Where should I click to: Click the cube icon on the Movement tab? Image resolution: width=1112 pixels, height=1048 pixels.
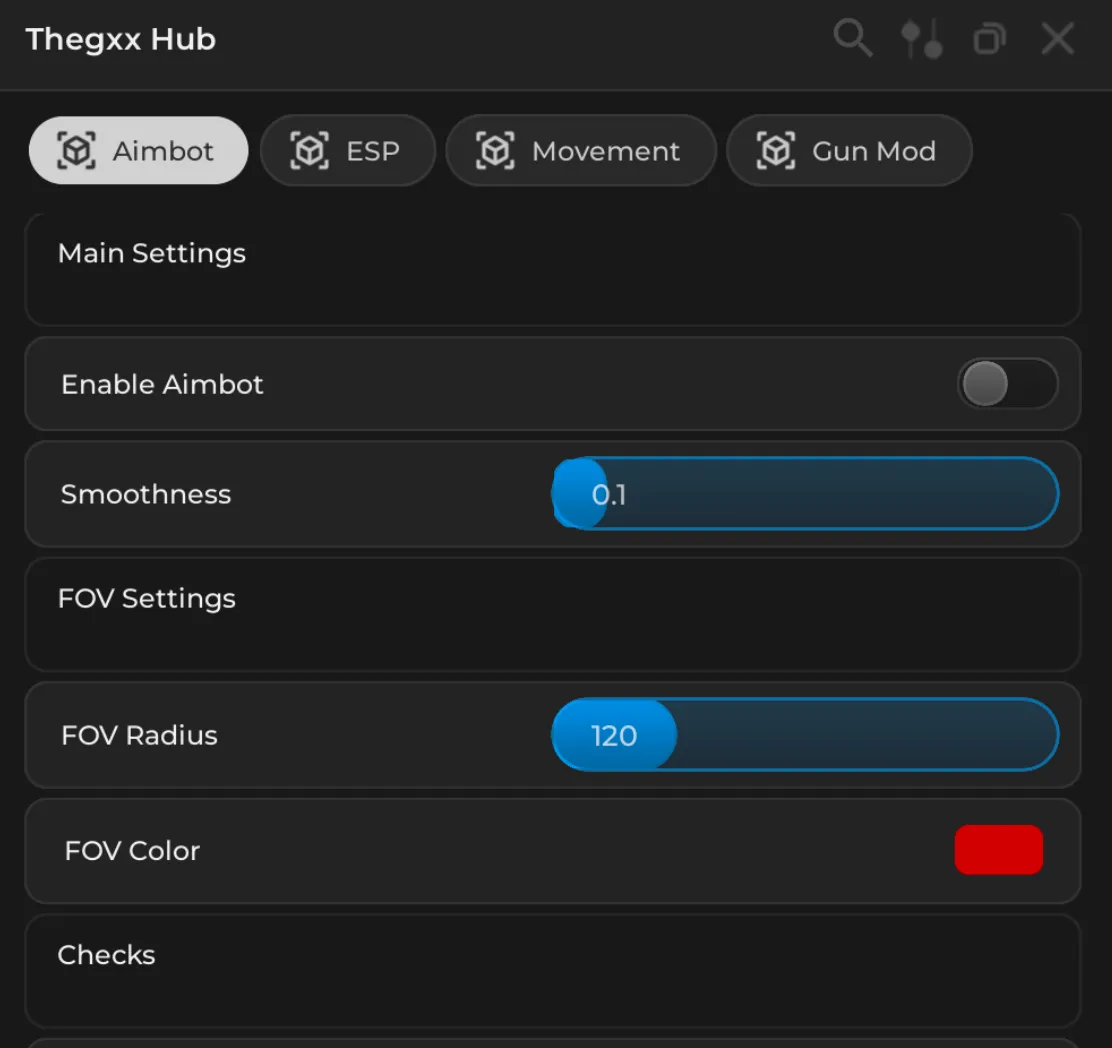(x=494, y=150)
